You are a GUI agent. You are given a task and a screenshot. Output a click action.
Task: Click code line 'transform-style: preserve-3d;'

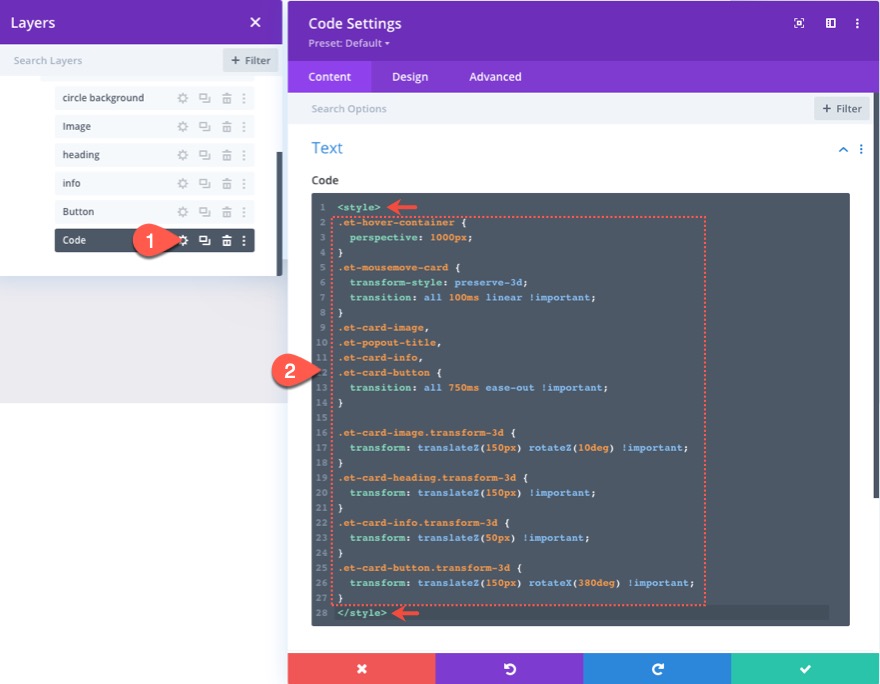pyautogui.click(x=438, y=283)
